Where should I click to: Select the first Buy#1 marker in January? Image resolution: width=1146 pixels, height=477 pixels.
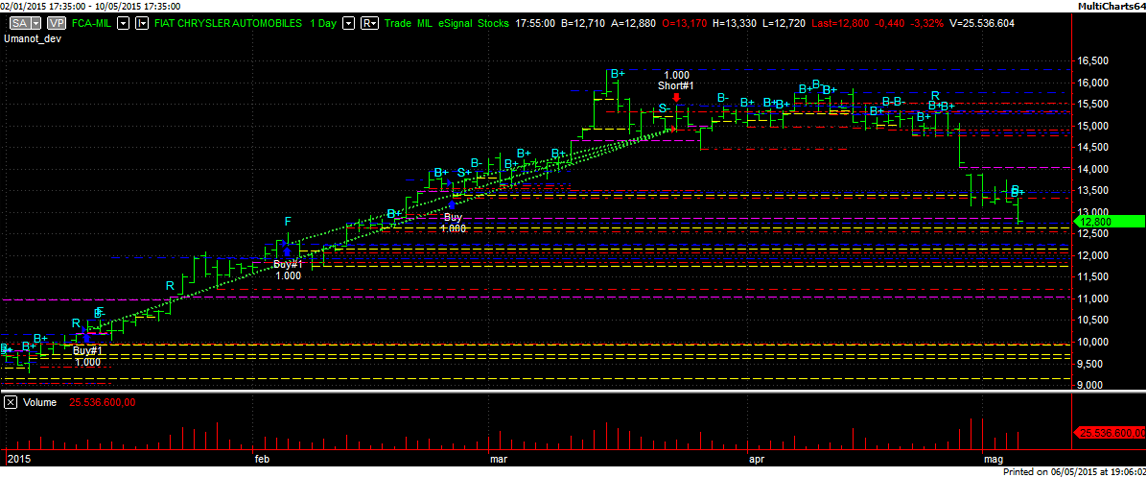(x=87, y=338)
